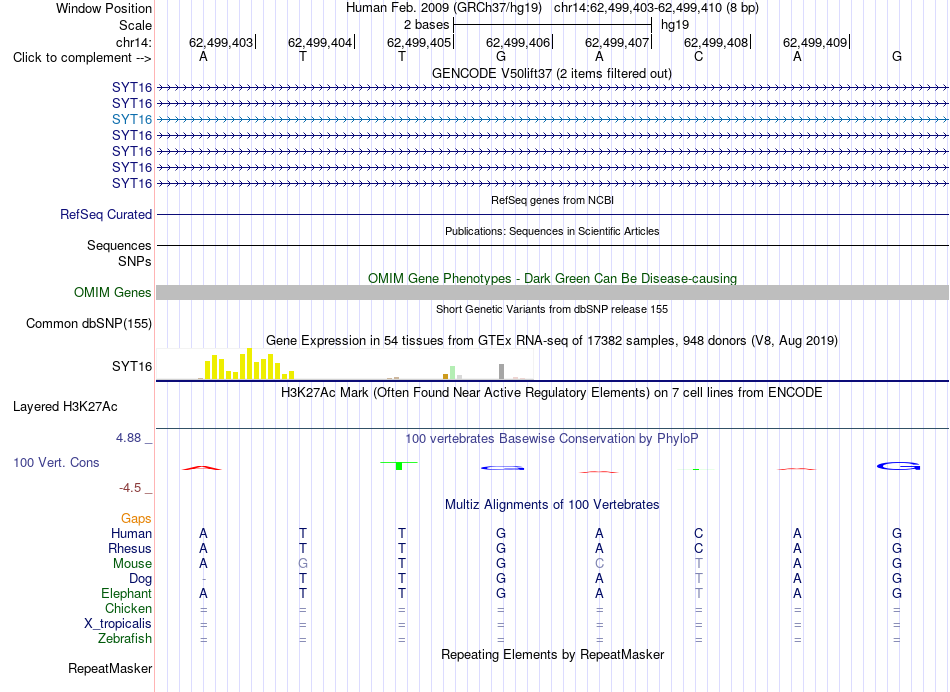The width and height of the screenshot is (950, 692).
Task: Click position label 62,499,404
Action: tap(319, 42)
